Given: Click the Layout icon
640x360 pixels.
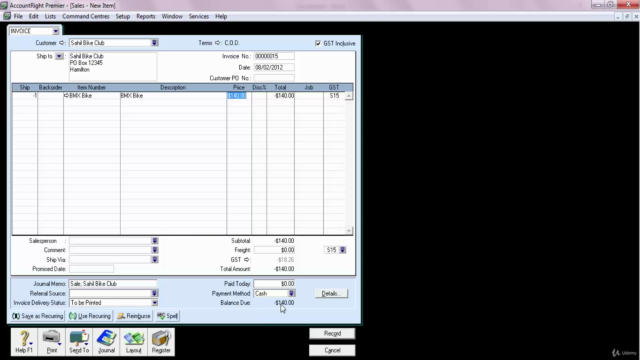Looking at the screenshot, I should [133, 342].
